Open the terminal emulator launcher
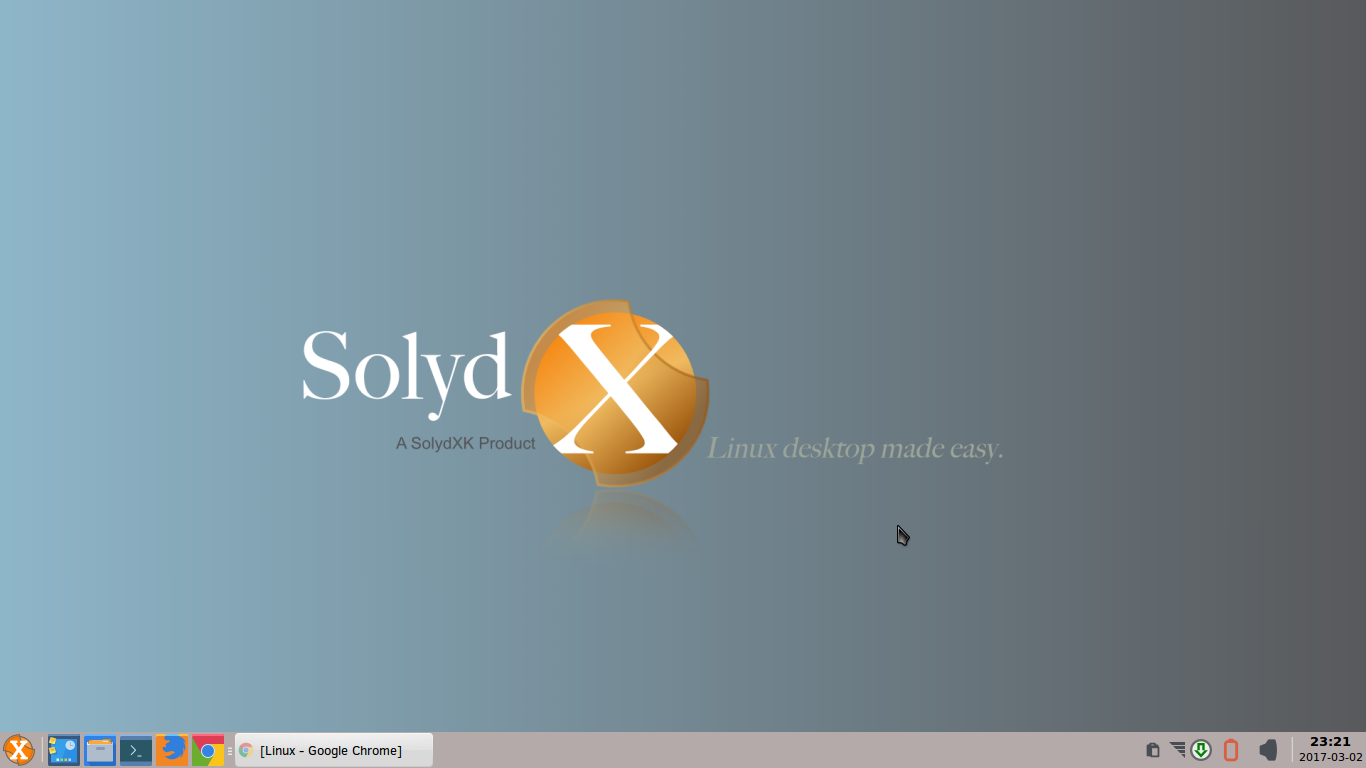This screenshot has height=768, width=1366. 136,750
